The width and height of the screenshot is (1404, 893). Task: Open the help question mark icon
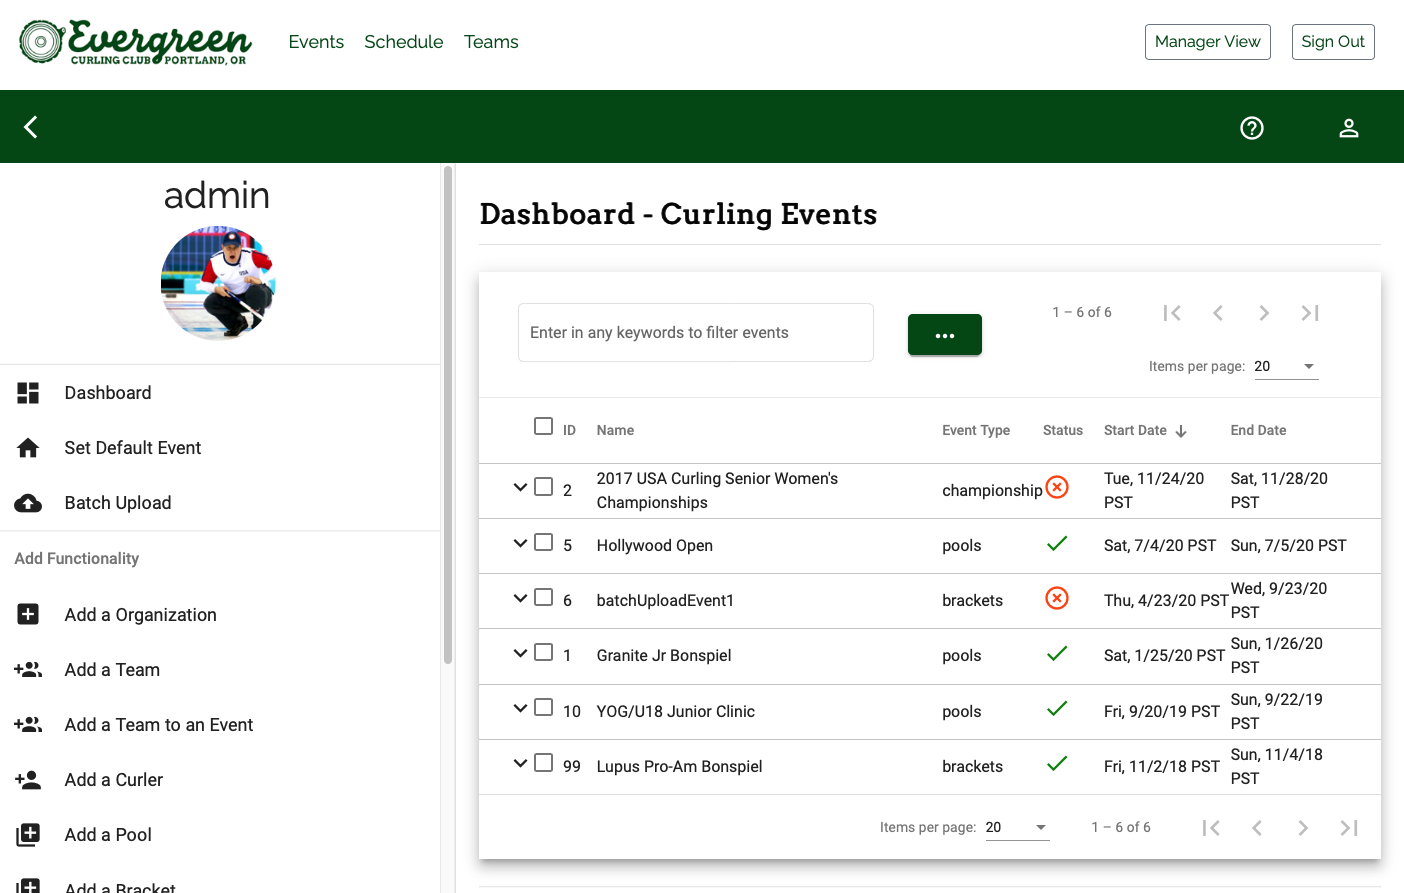[1251, 127]
